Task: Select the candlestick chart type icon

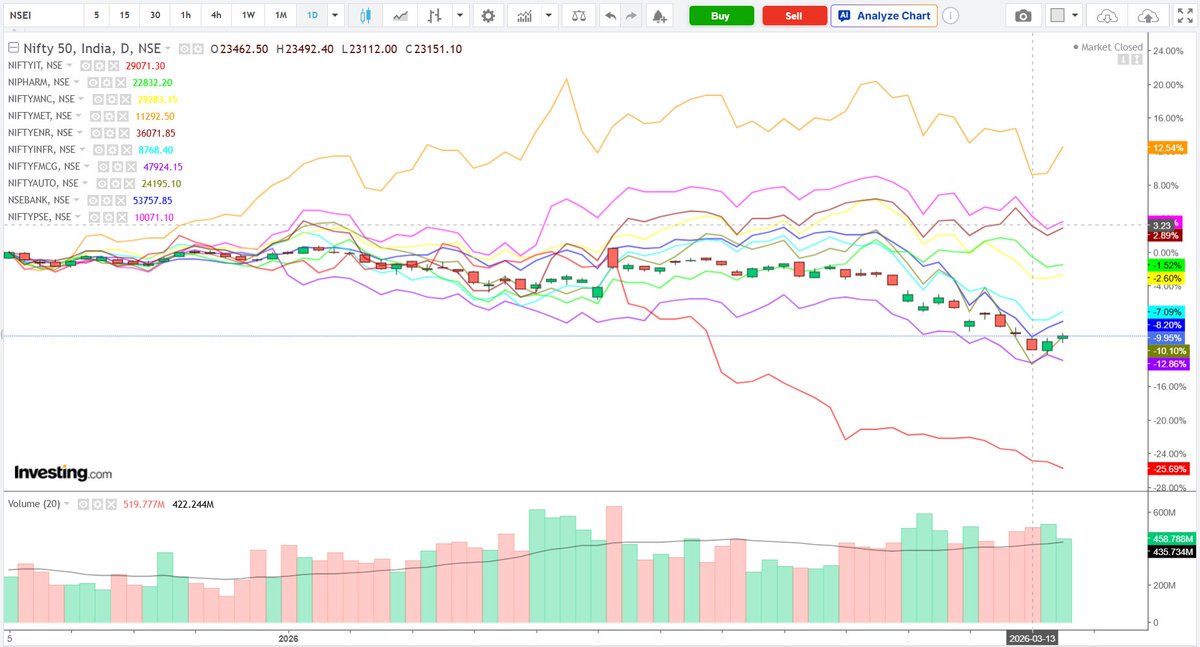Action: 365,16
